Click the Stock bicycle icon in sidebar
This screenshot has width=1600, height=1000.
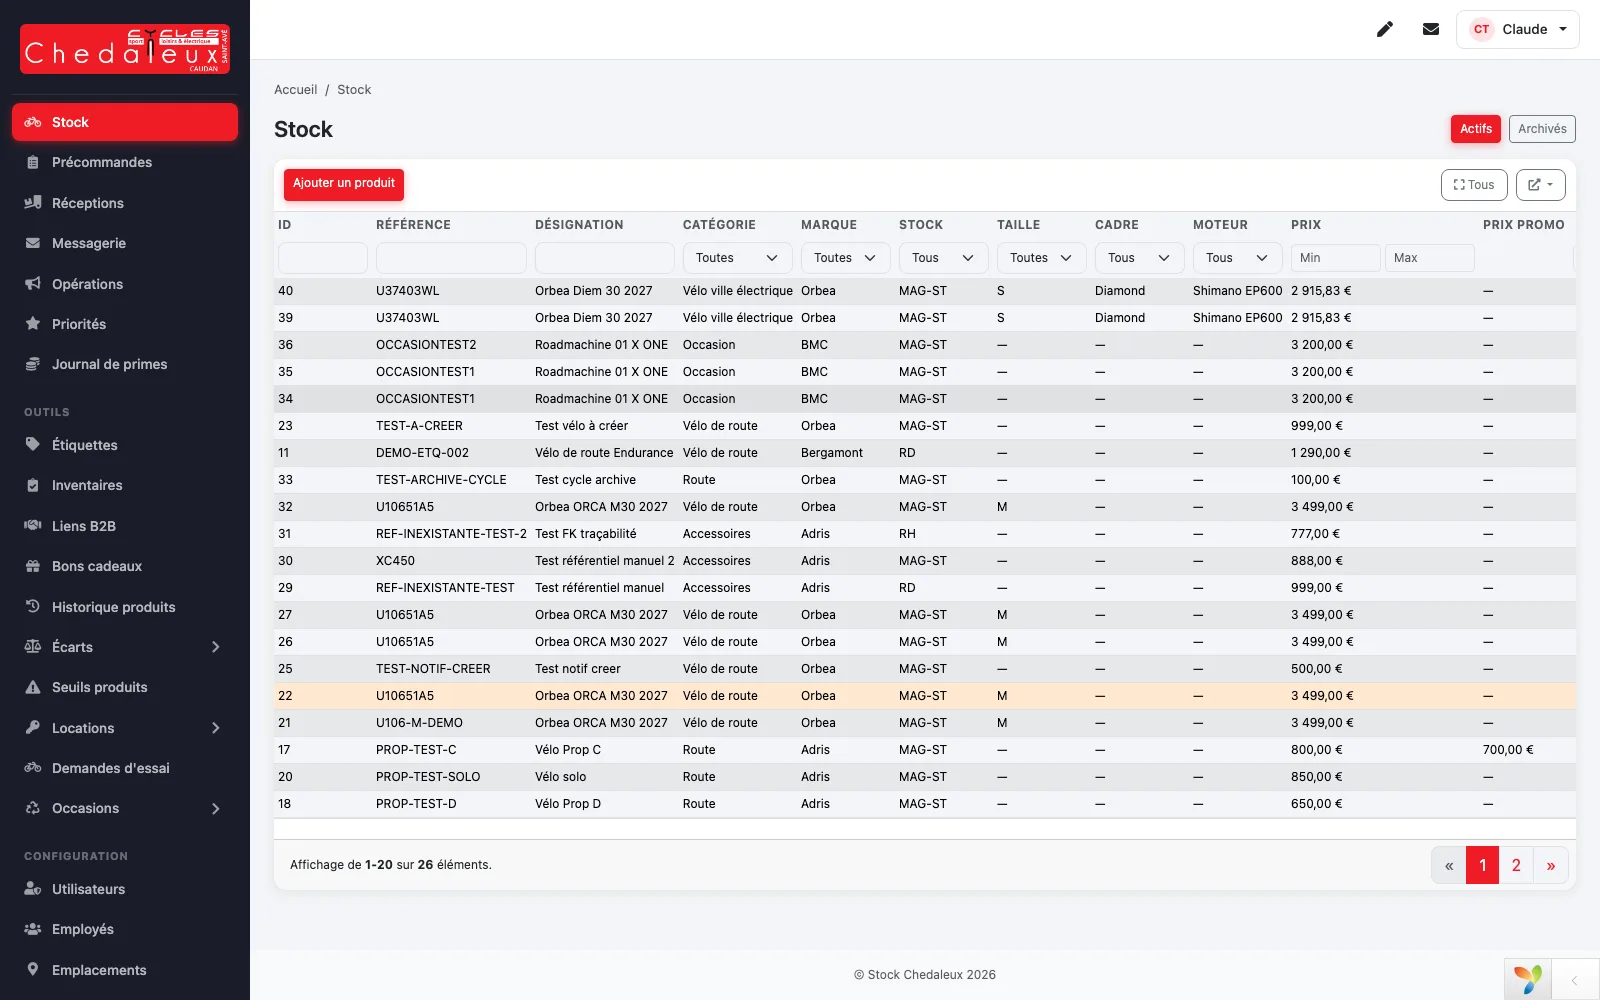[33, 122]
